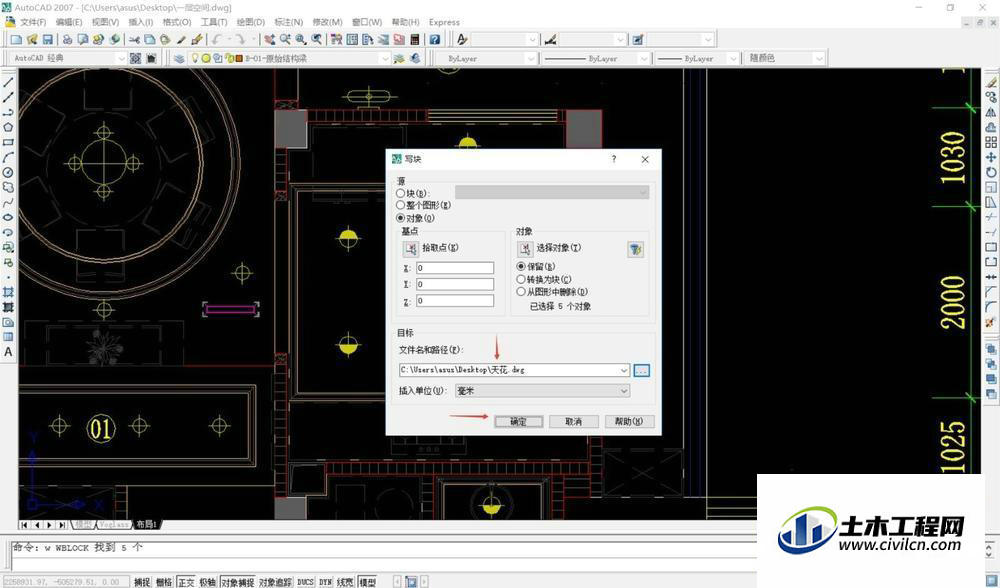Screen dimensions: 1000x588
Task: Open the file name and path dropdown
Action: tap(624, 370)
